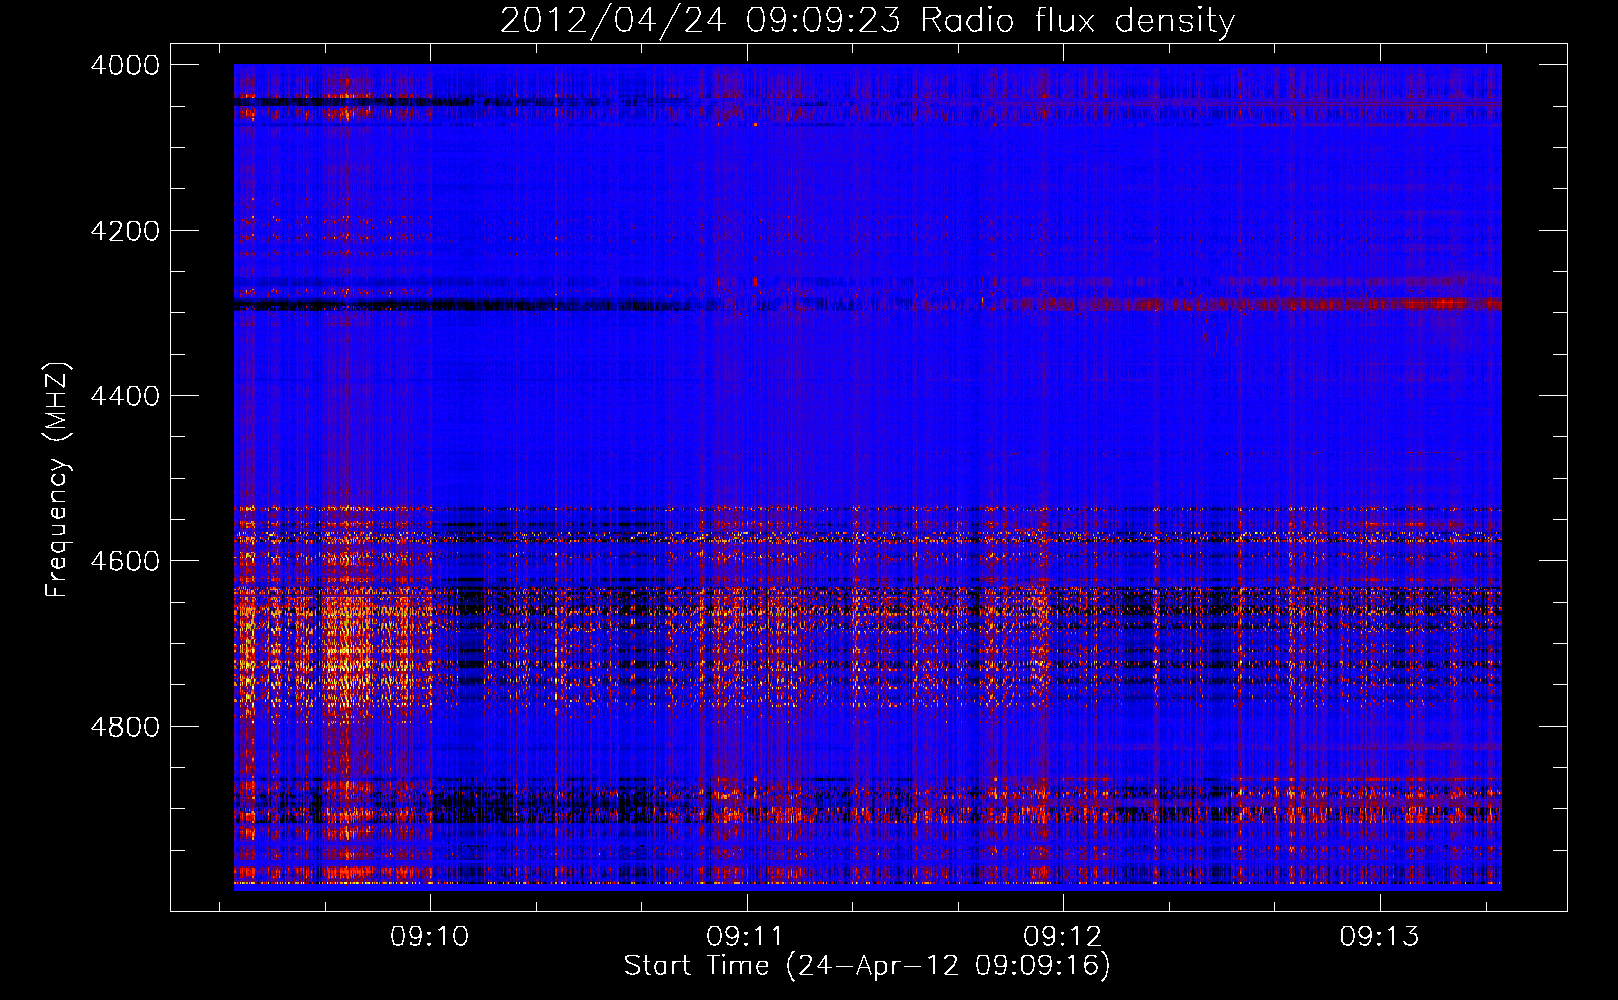Screen dimensions: 1618x1000
Task: Click the 09:12 time tick label
Action: tap(1063, 937)
